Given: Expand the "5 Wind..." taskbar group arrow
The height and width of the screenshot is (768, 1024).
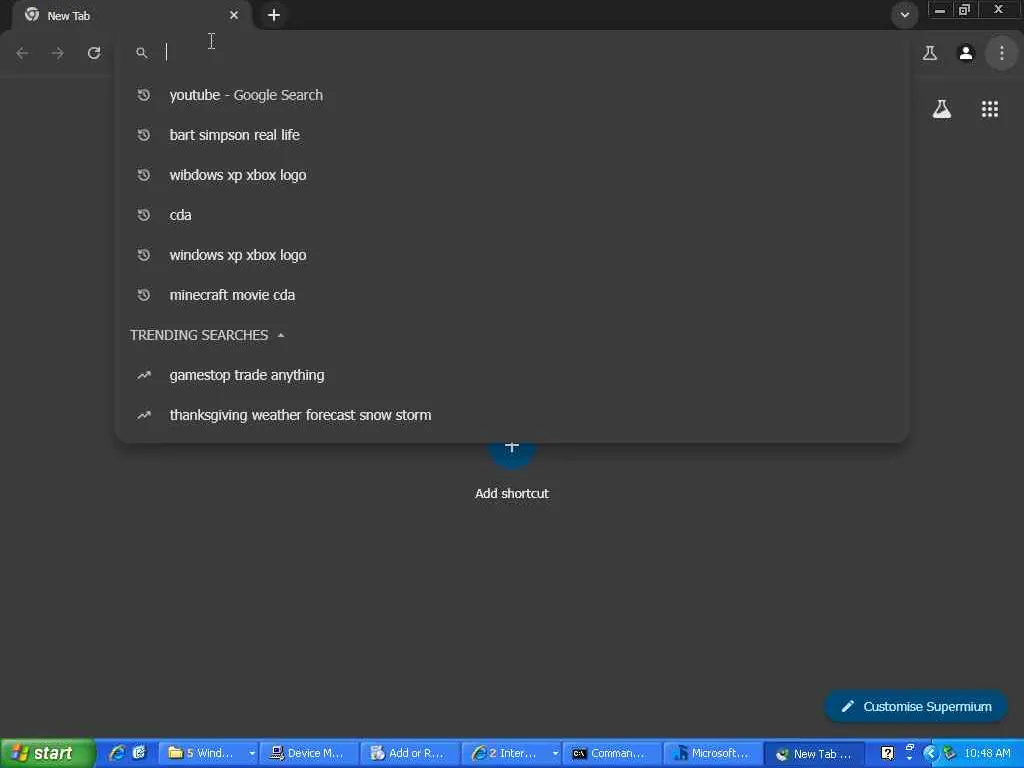Looking at the screenshot, I should coord(251,754).
